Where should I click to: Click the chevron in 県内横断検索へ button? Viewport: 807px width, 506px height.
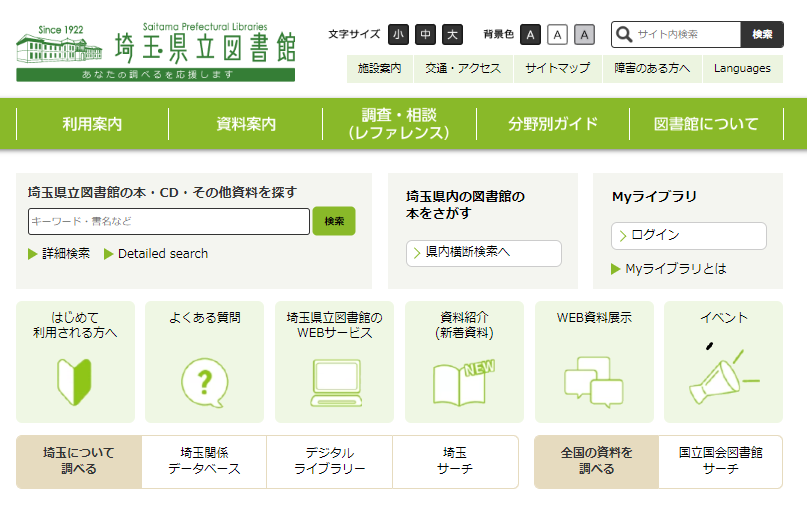coord(417,253)
